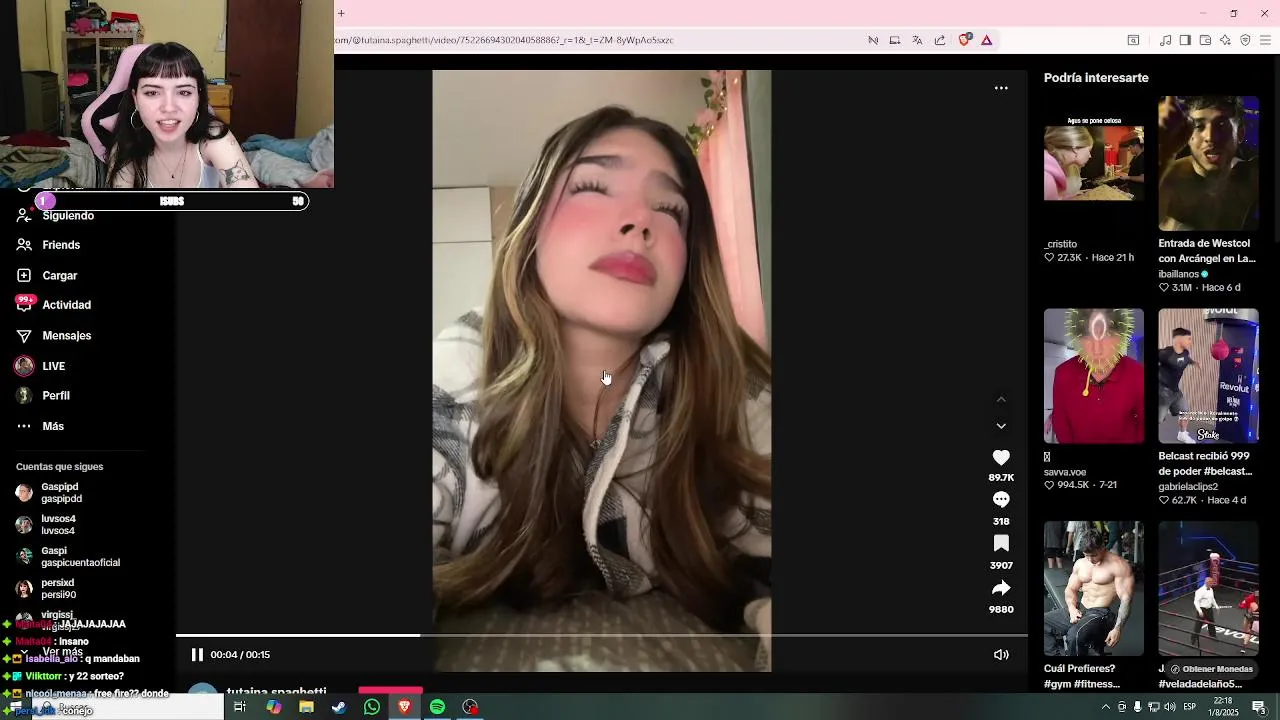Open the Leo AI sparkle icon

1225,40
